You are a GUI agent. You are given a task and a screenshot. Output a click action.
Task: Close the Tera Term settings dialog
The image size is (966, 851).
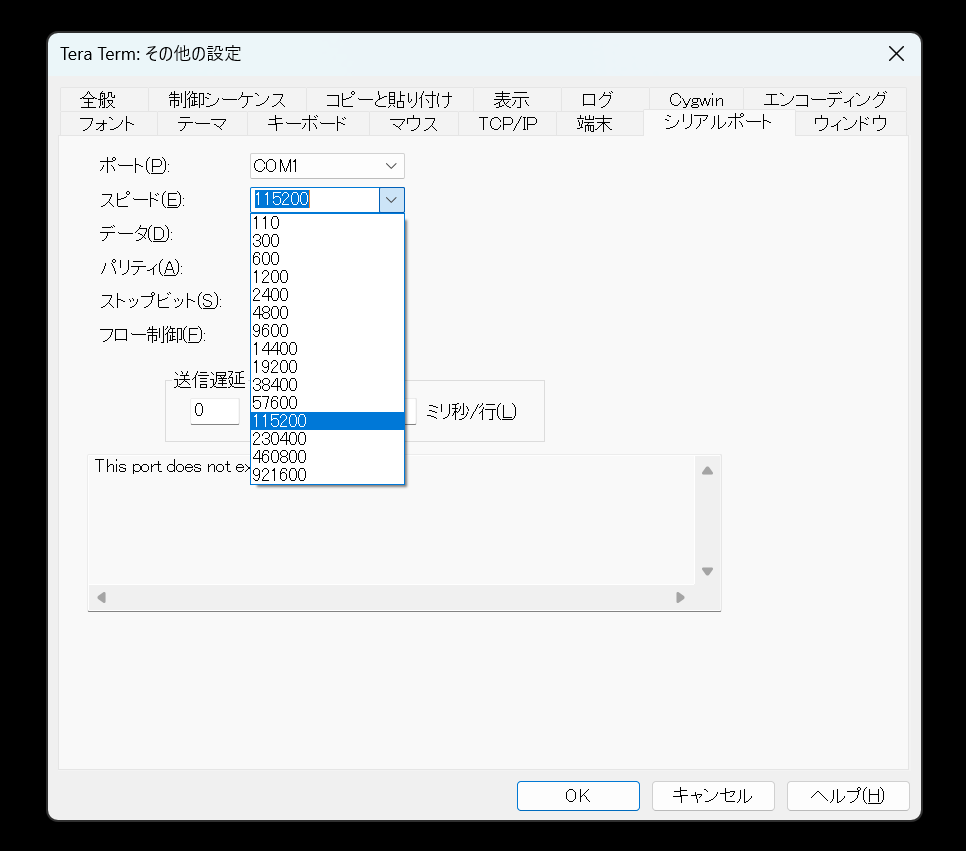[896, 54]
